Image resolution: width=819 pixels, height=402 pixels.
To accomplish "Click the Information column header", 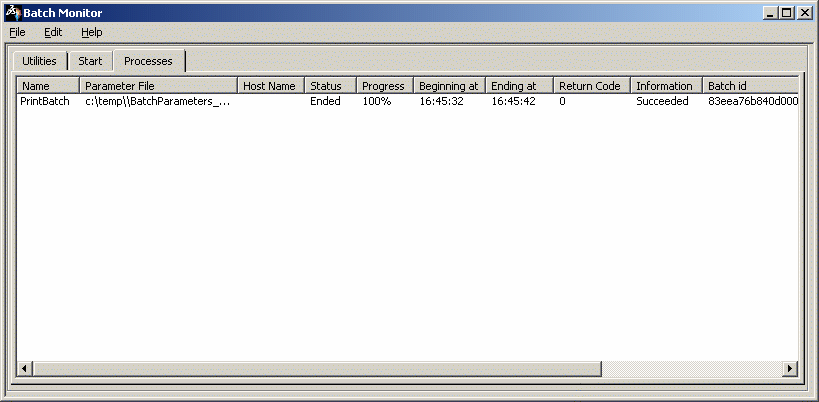I will (x=665, y=86).
